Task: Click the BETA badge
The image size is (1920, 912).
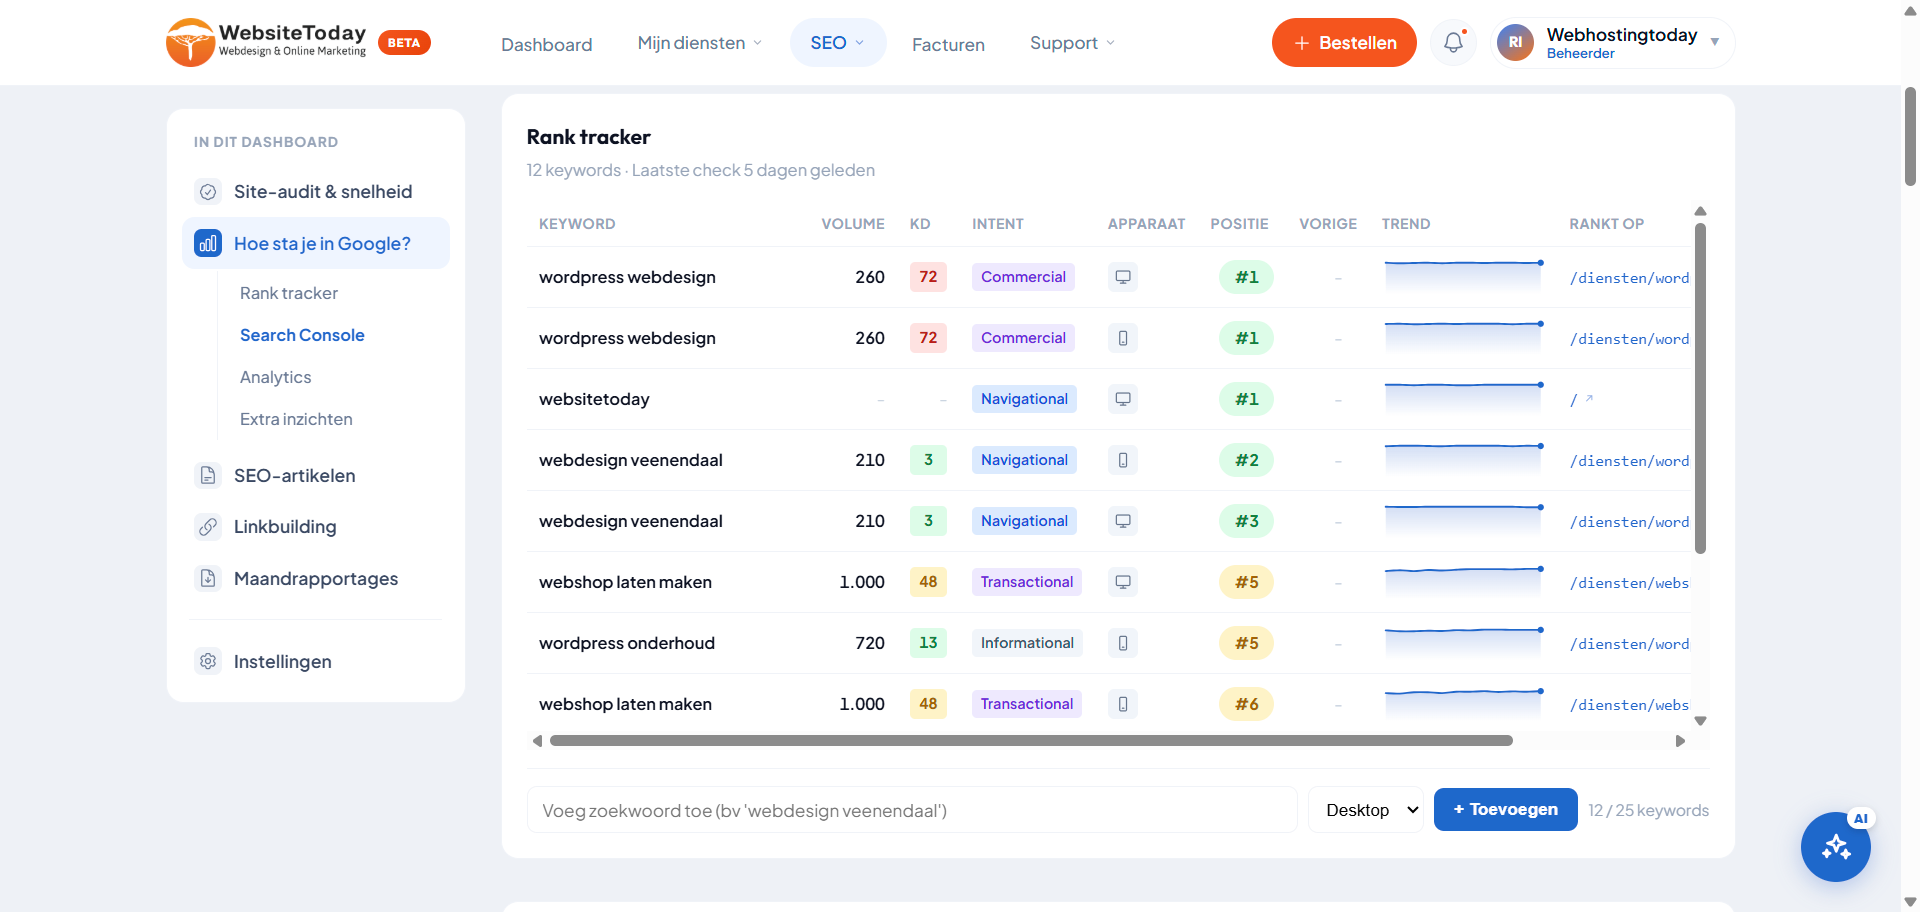Action: [x=404, y=43]
